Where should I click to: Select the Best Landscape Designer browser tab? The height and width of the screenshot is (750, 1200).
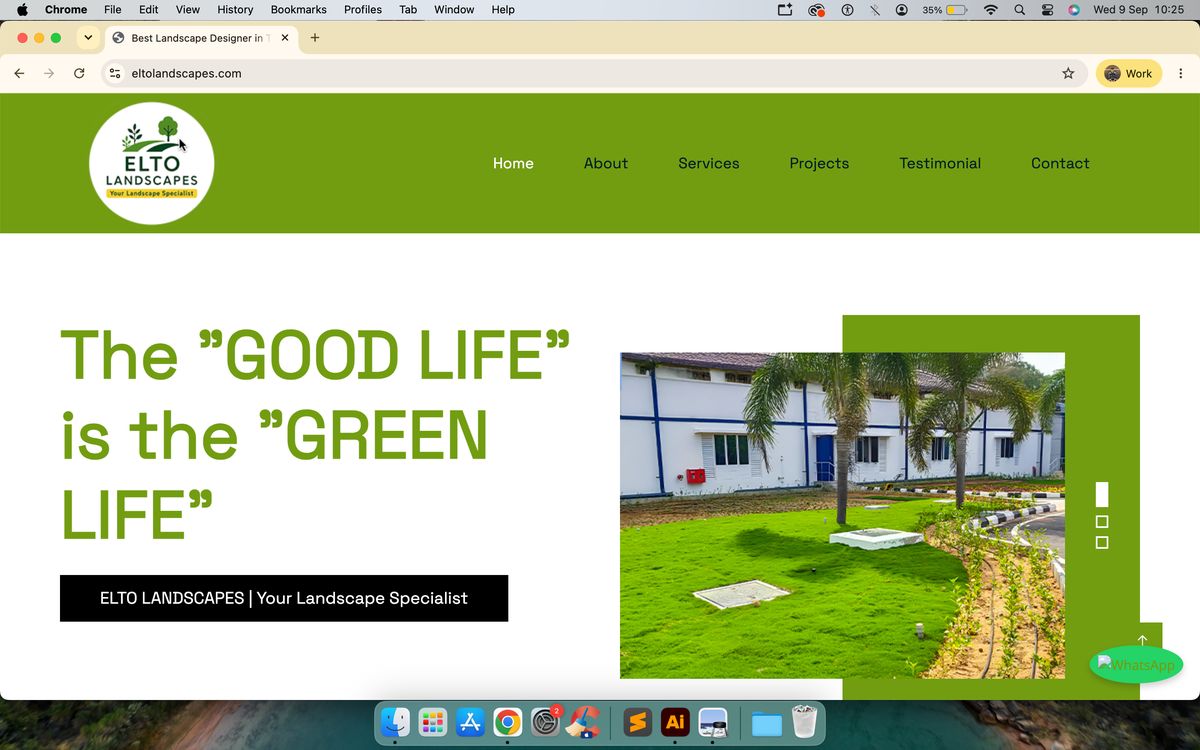(x=201, y=38)
